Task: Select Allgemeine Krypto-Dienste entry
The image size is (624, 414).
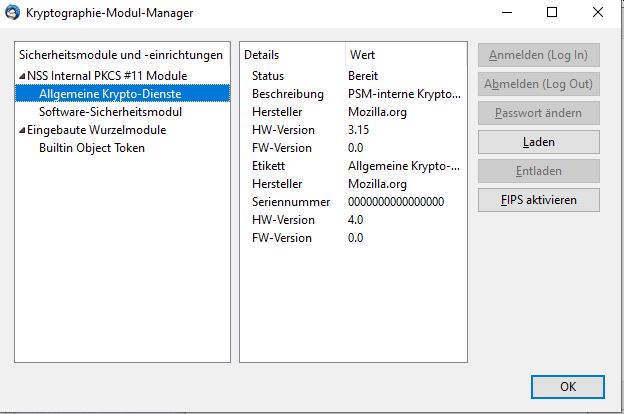Action: coord(110,94)
